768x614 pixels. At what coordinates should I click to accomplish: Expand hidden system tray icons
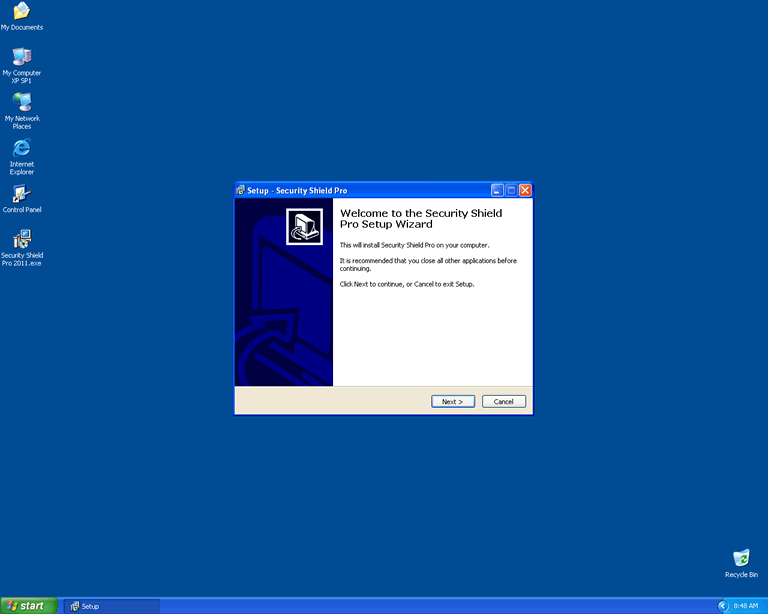click(723, 606)
